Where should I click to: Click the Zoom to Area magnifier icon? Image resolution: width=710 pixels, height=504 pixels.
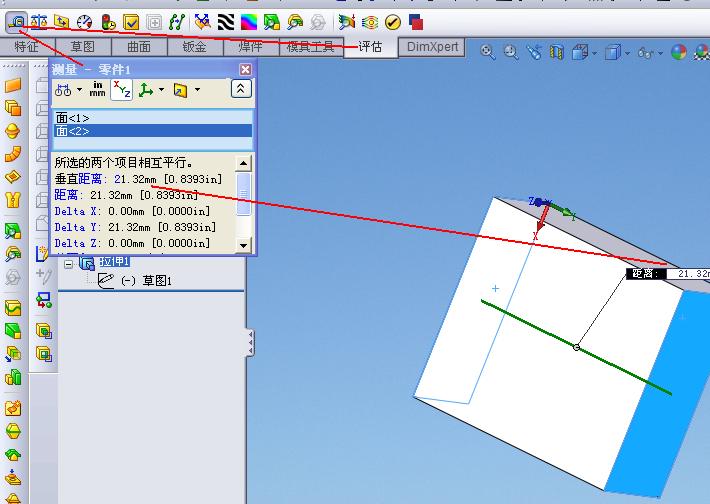point(511,52)
